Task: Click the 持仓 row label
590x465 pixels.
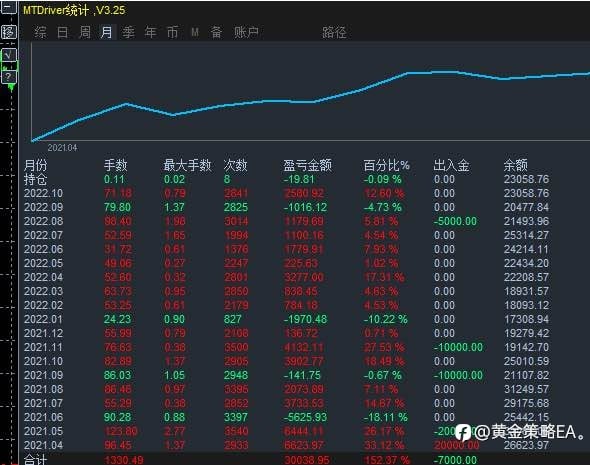Action: (35, 179)
